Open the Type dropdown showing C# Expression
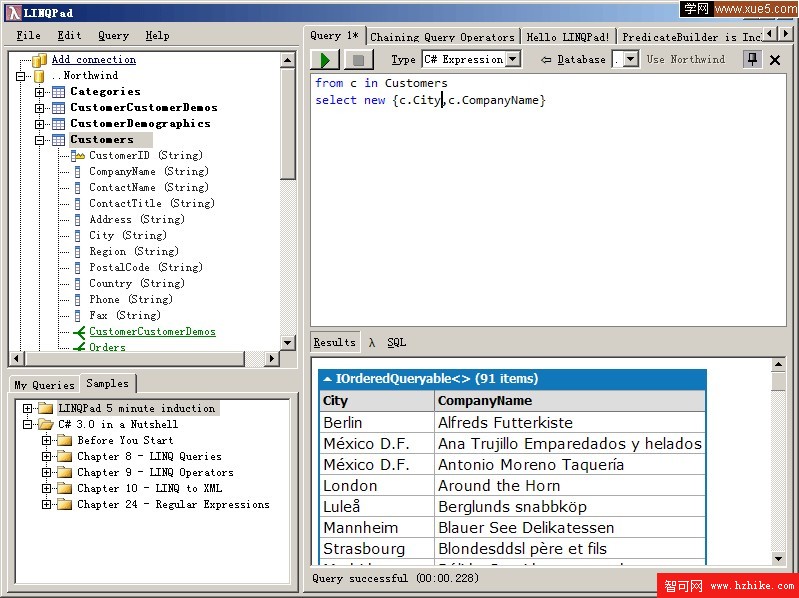Image resolution: width=799 pixels, height=598 pixels. pyautogui.click(x=513, y=59)
